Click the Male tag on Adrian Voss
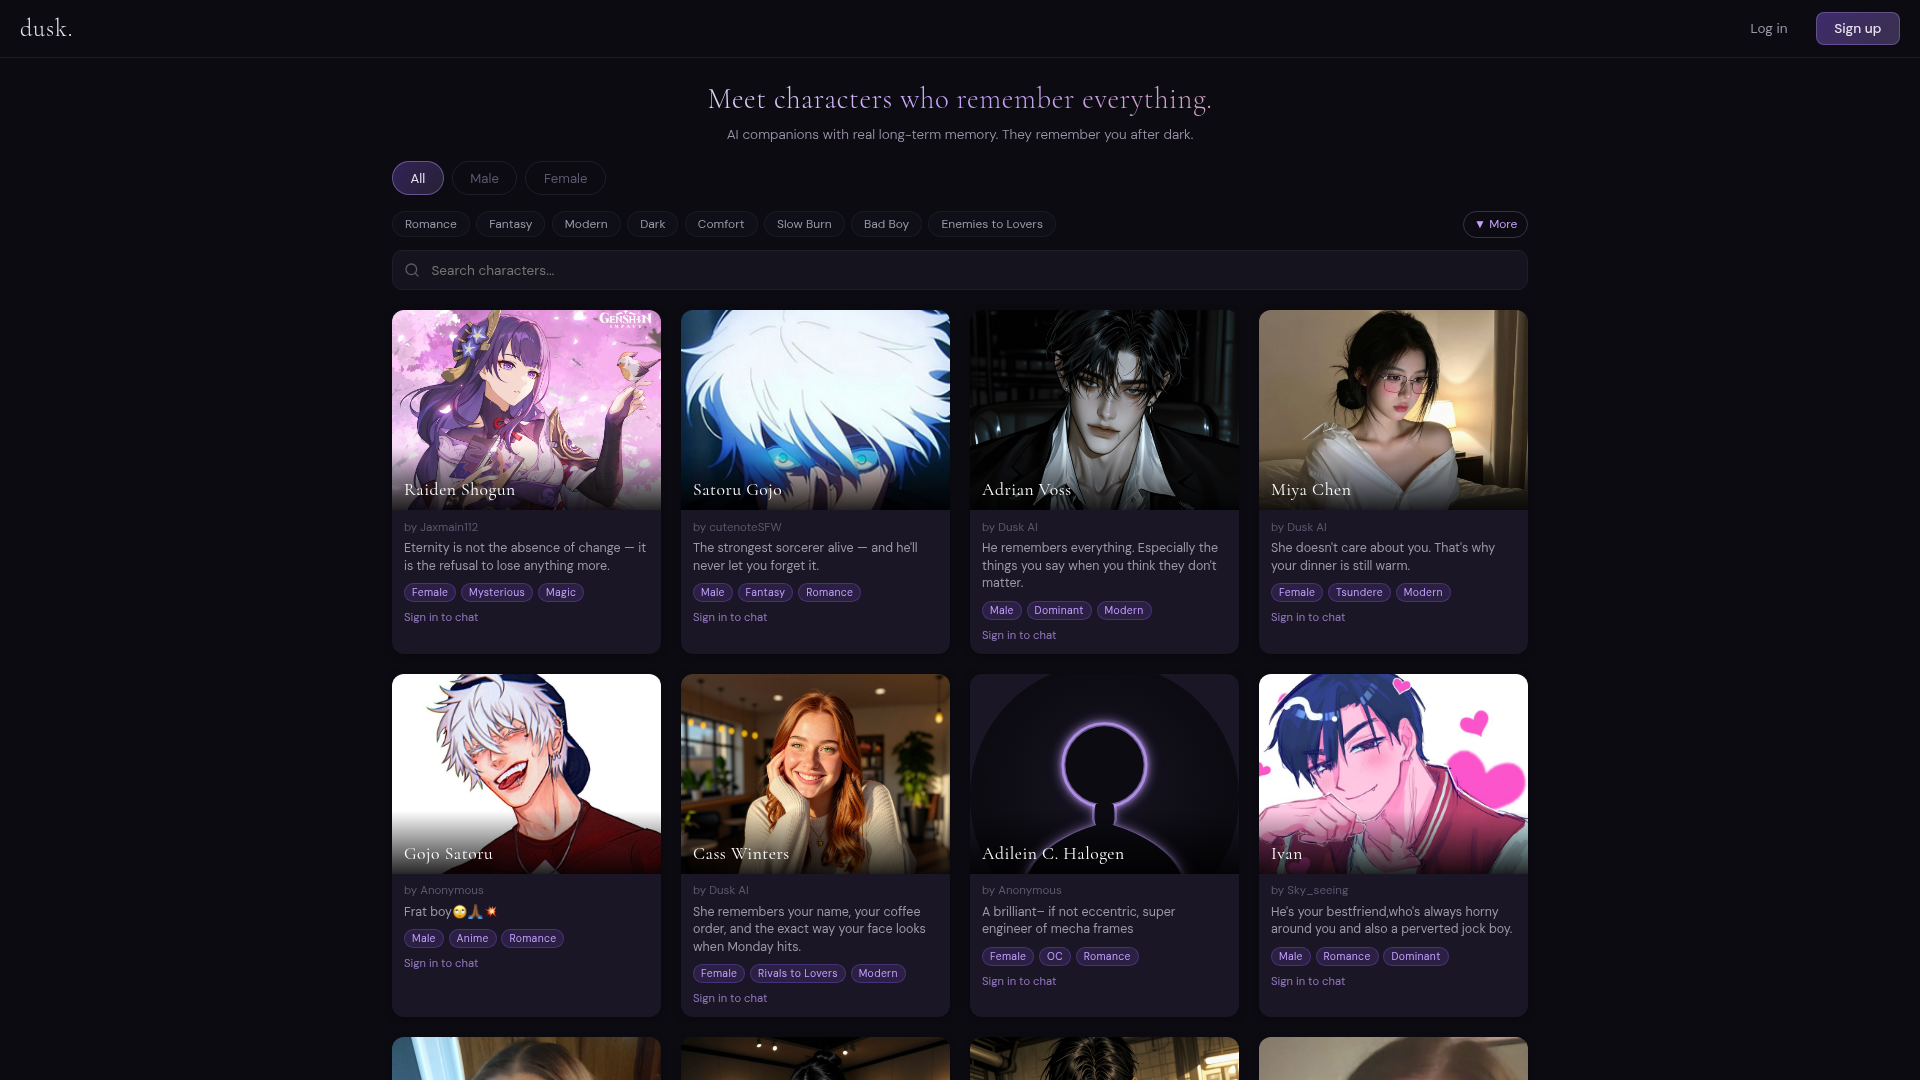Screen dimensions: 1920x1080 (1002, 610)
